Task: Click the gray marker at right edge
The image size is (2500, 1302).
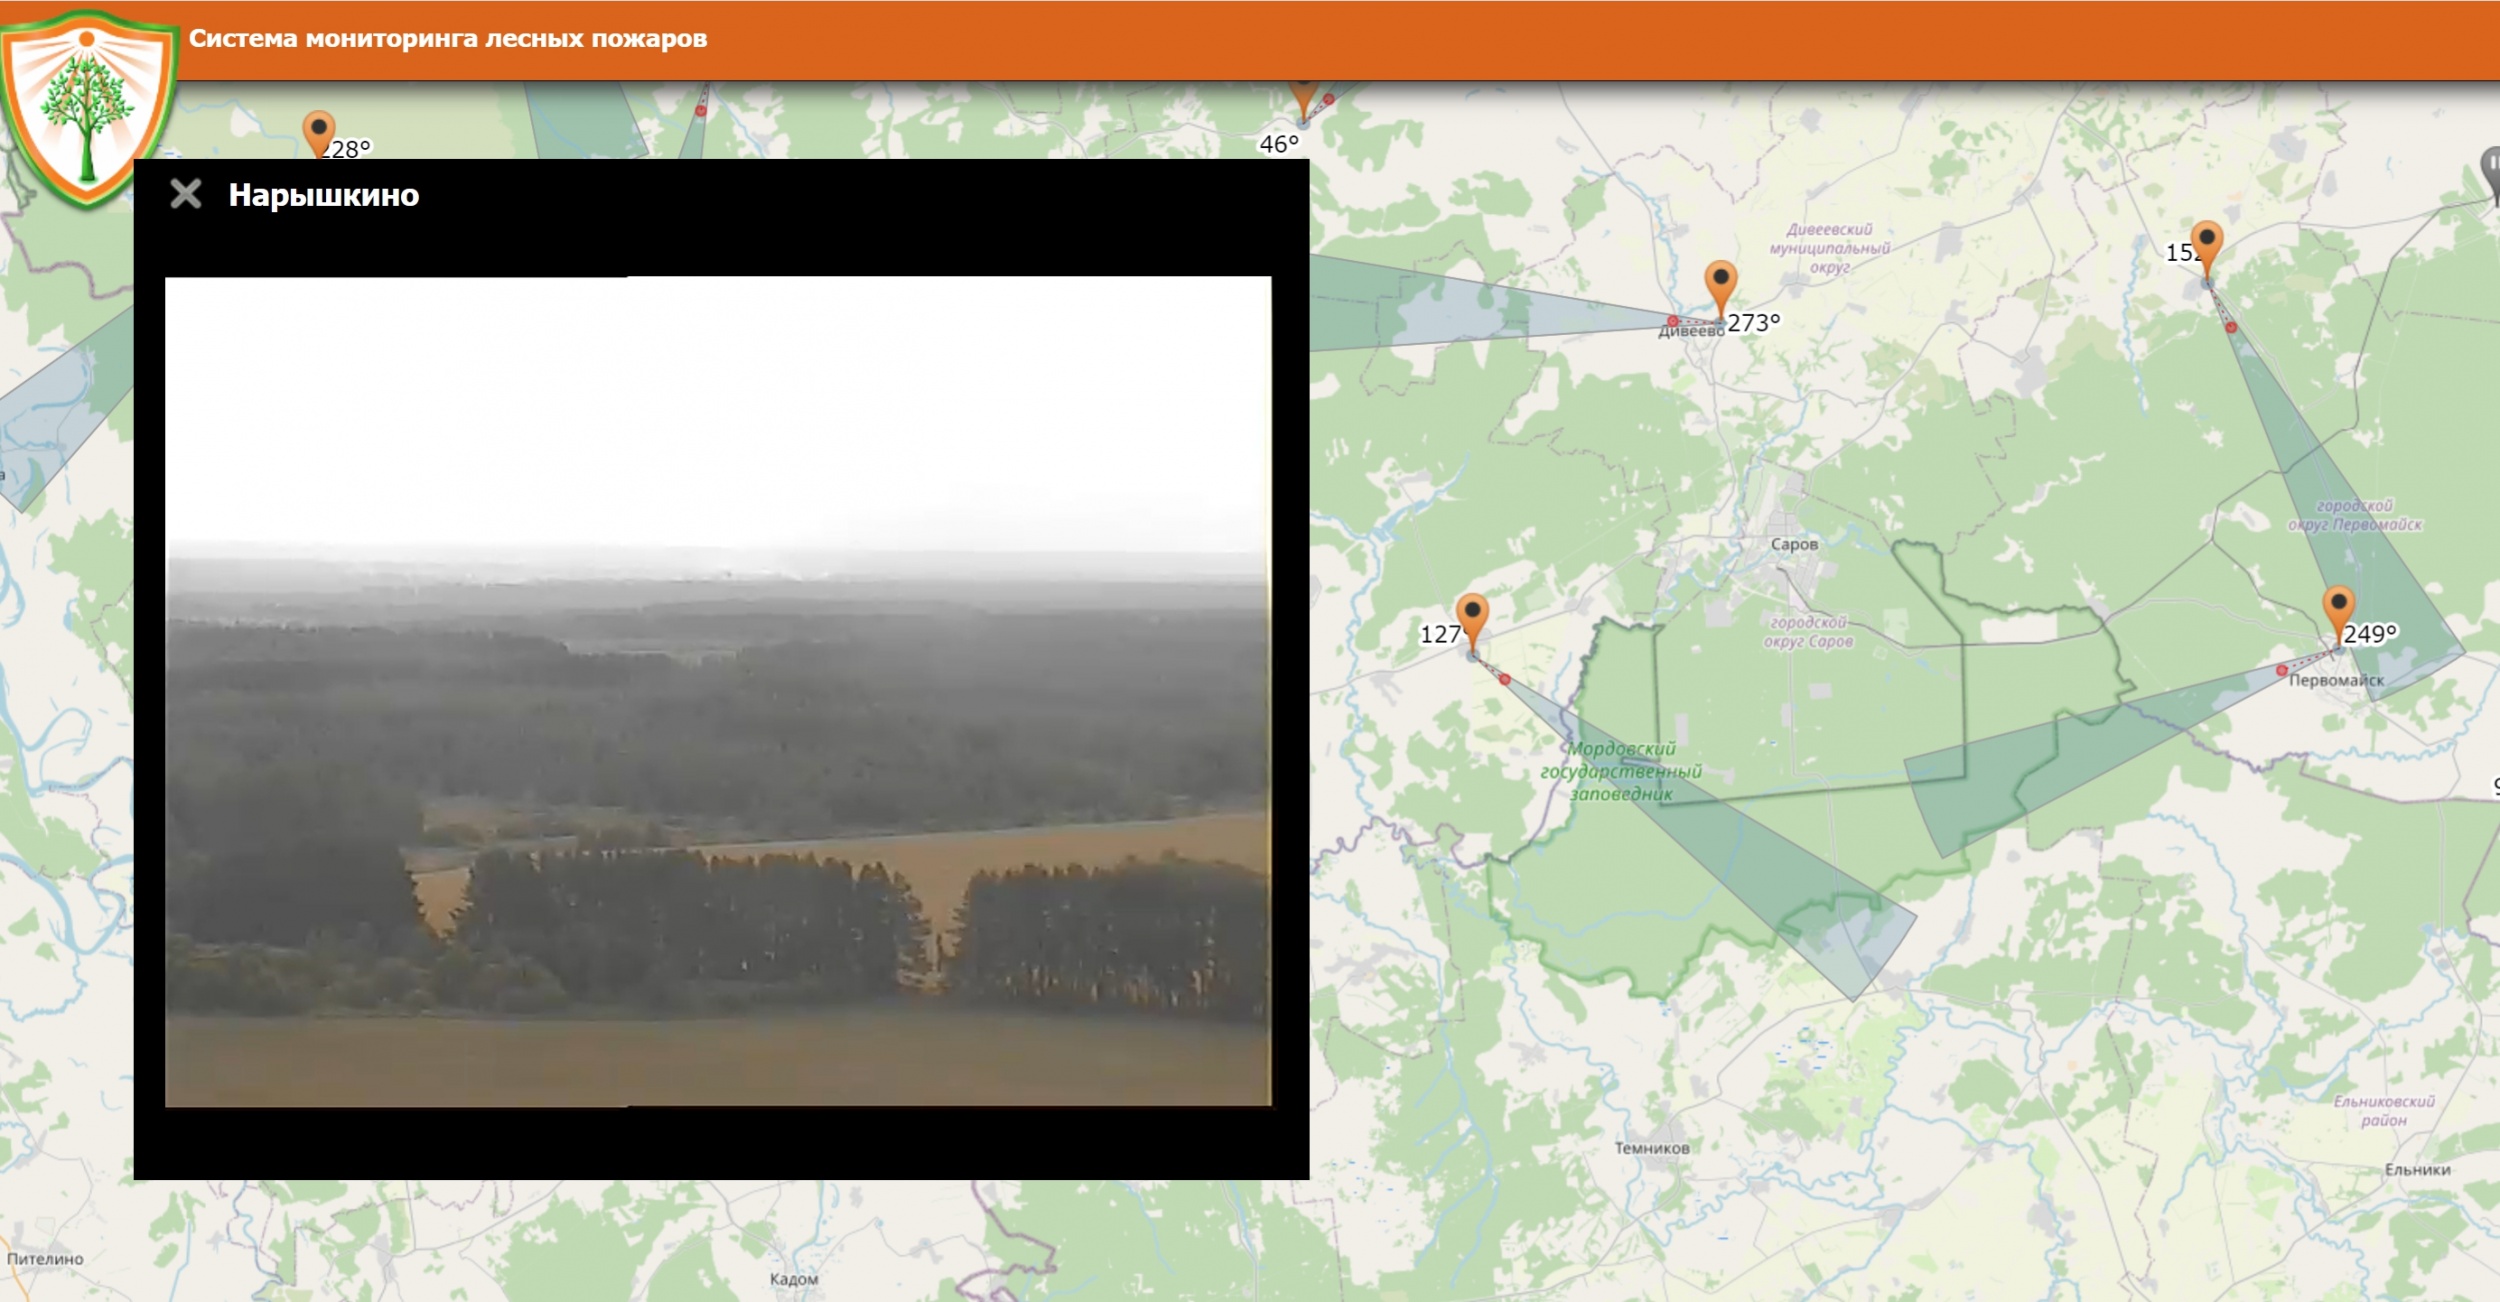Action: [x=2491, y=171]
